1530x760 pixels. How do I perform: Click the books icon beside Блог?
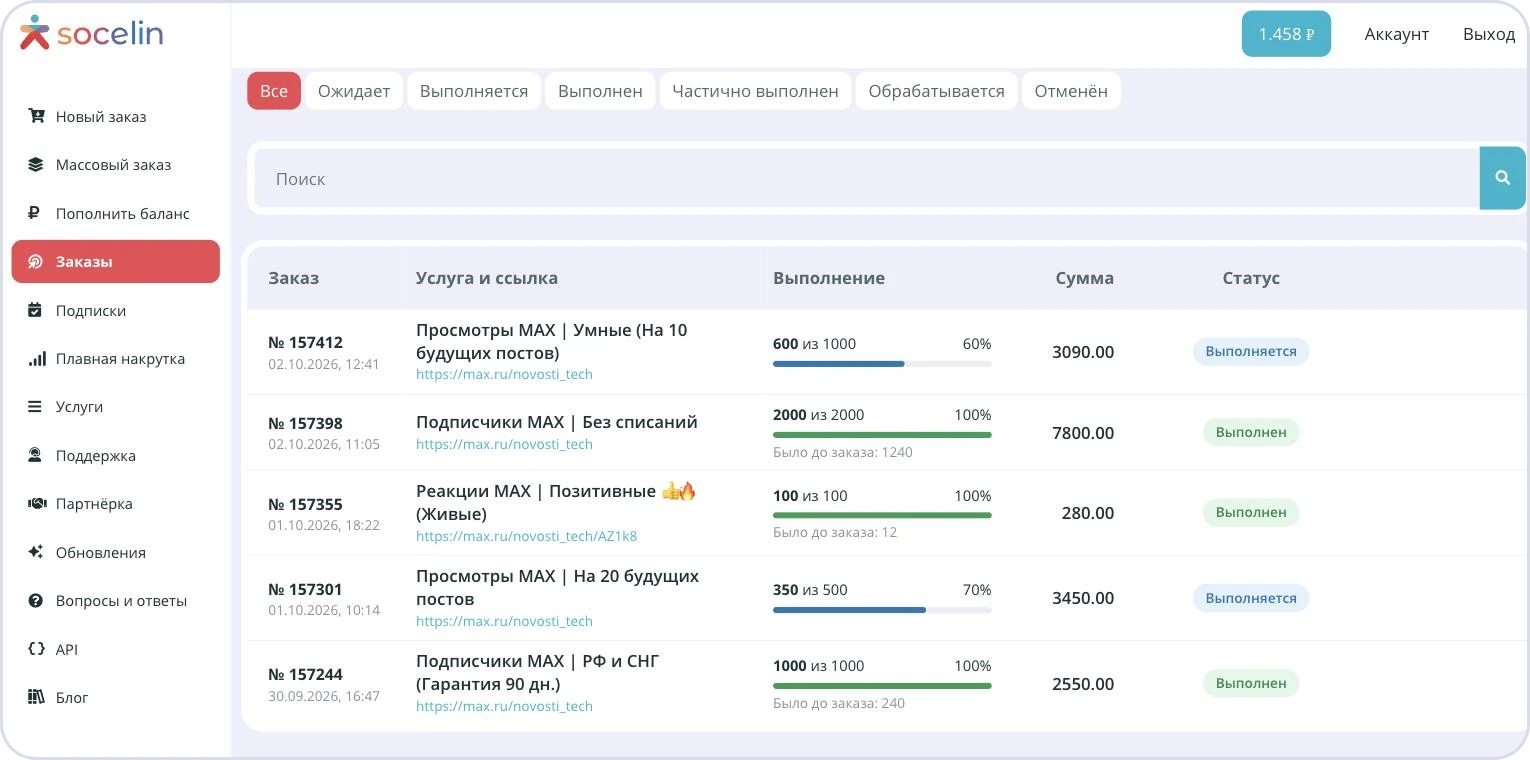click(36, 697)
